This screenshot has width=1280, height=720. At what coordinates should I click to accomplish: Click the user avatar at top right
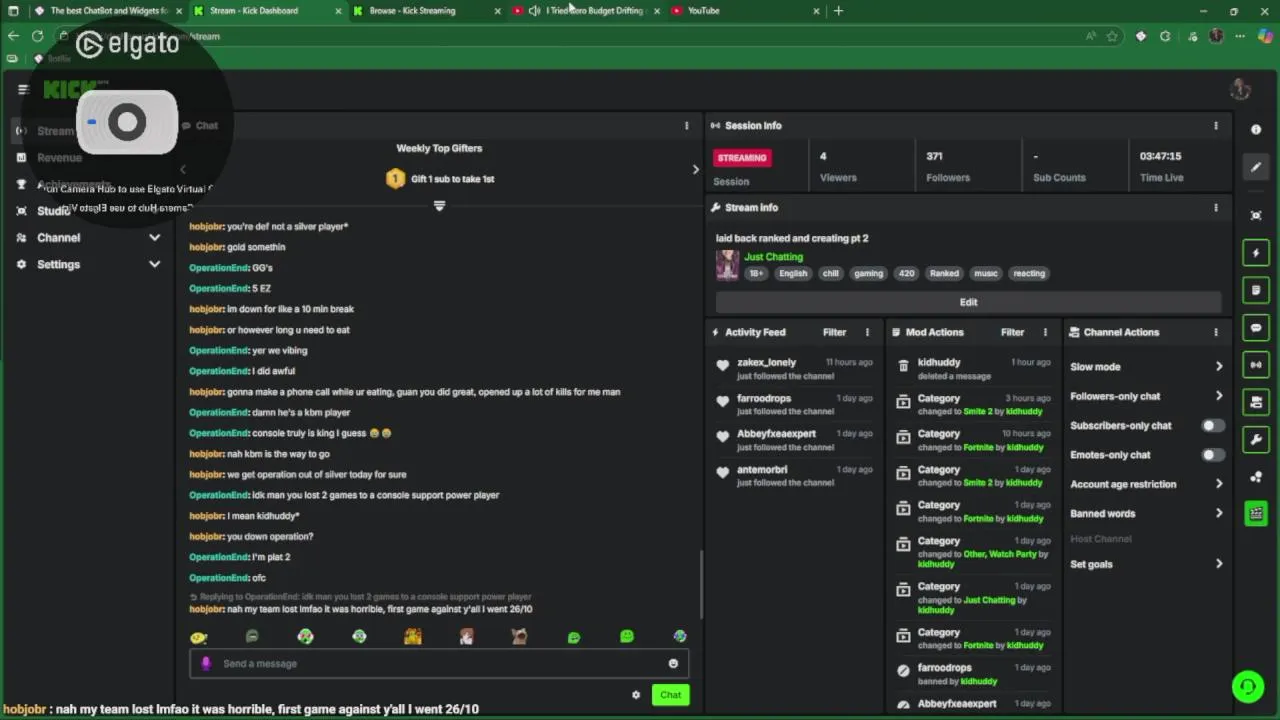tap(1240, 89)
